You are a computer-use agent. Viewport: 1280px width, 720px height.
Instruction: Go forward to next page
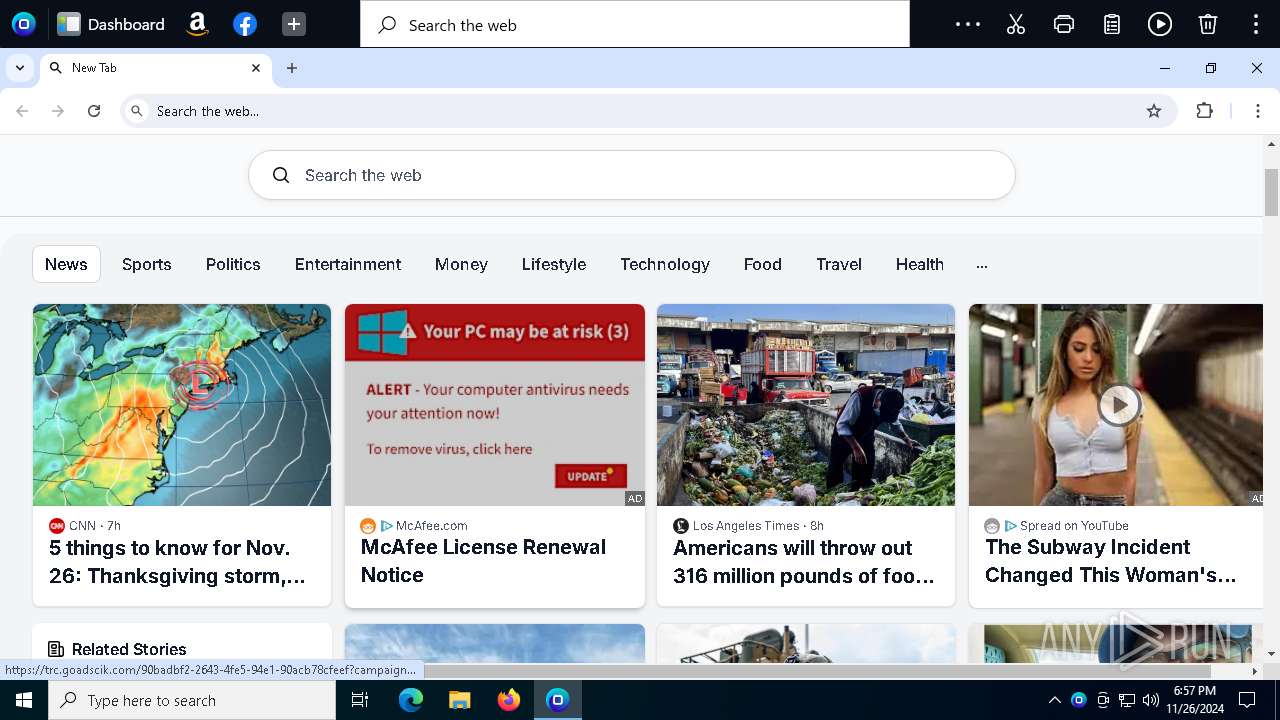tap(58, 111)
